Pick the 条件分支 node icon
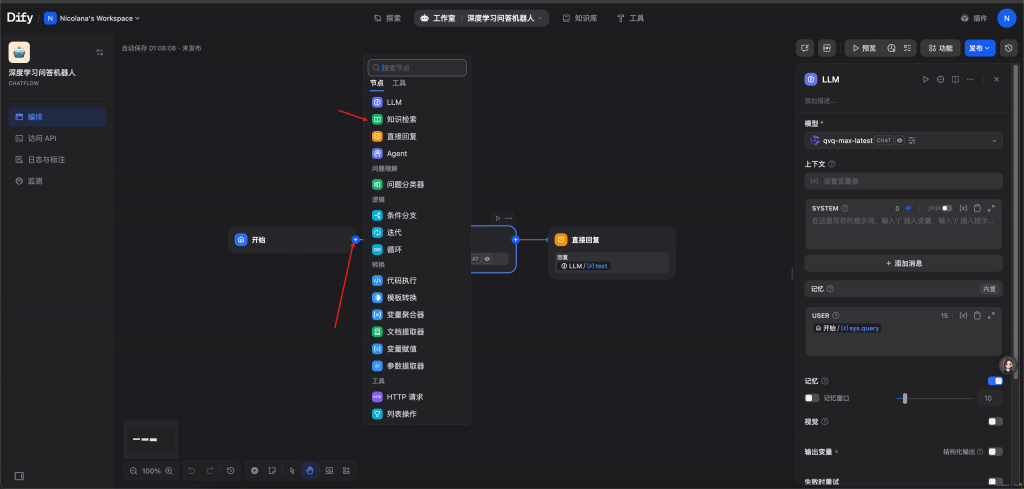Viewport: 1024px width, 489px height. tap(377, 216)
